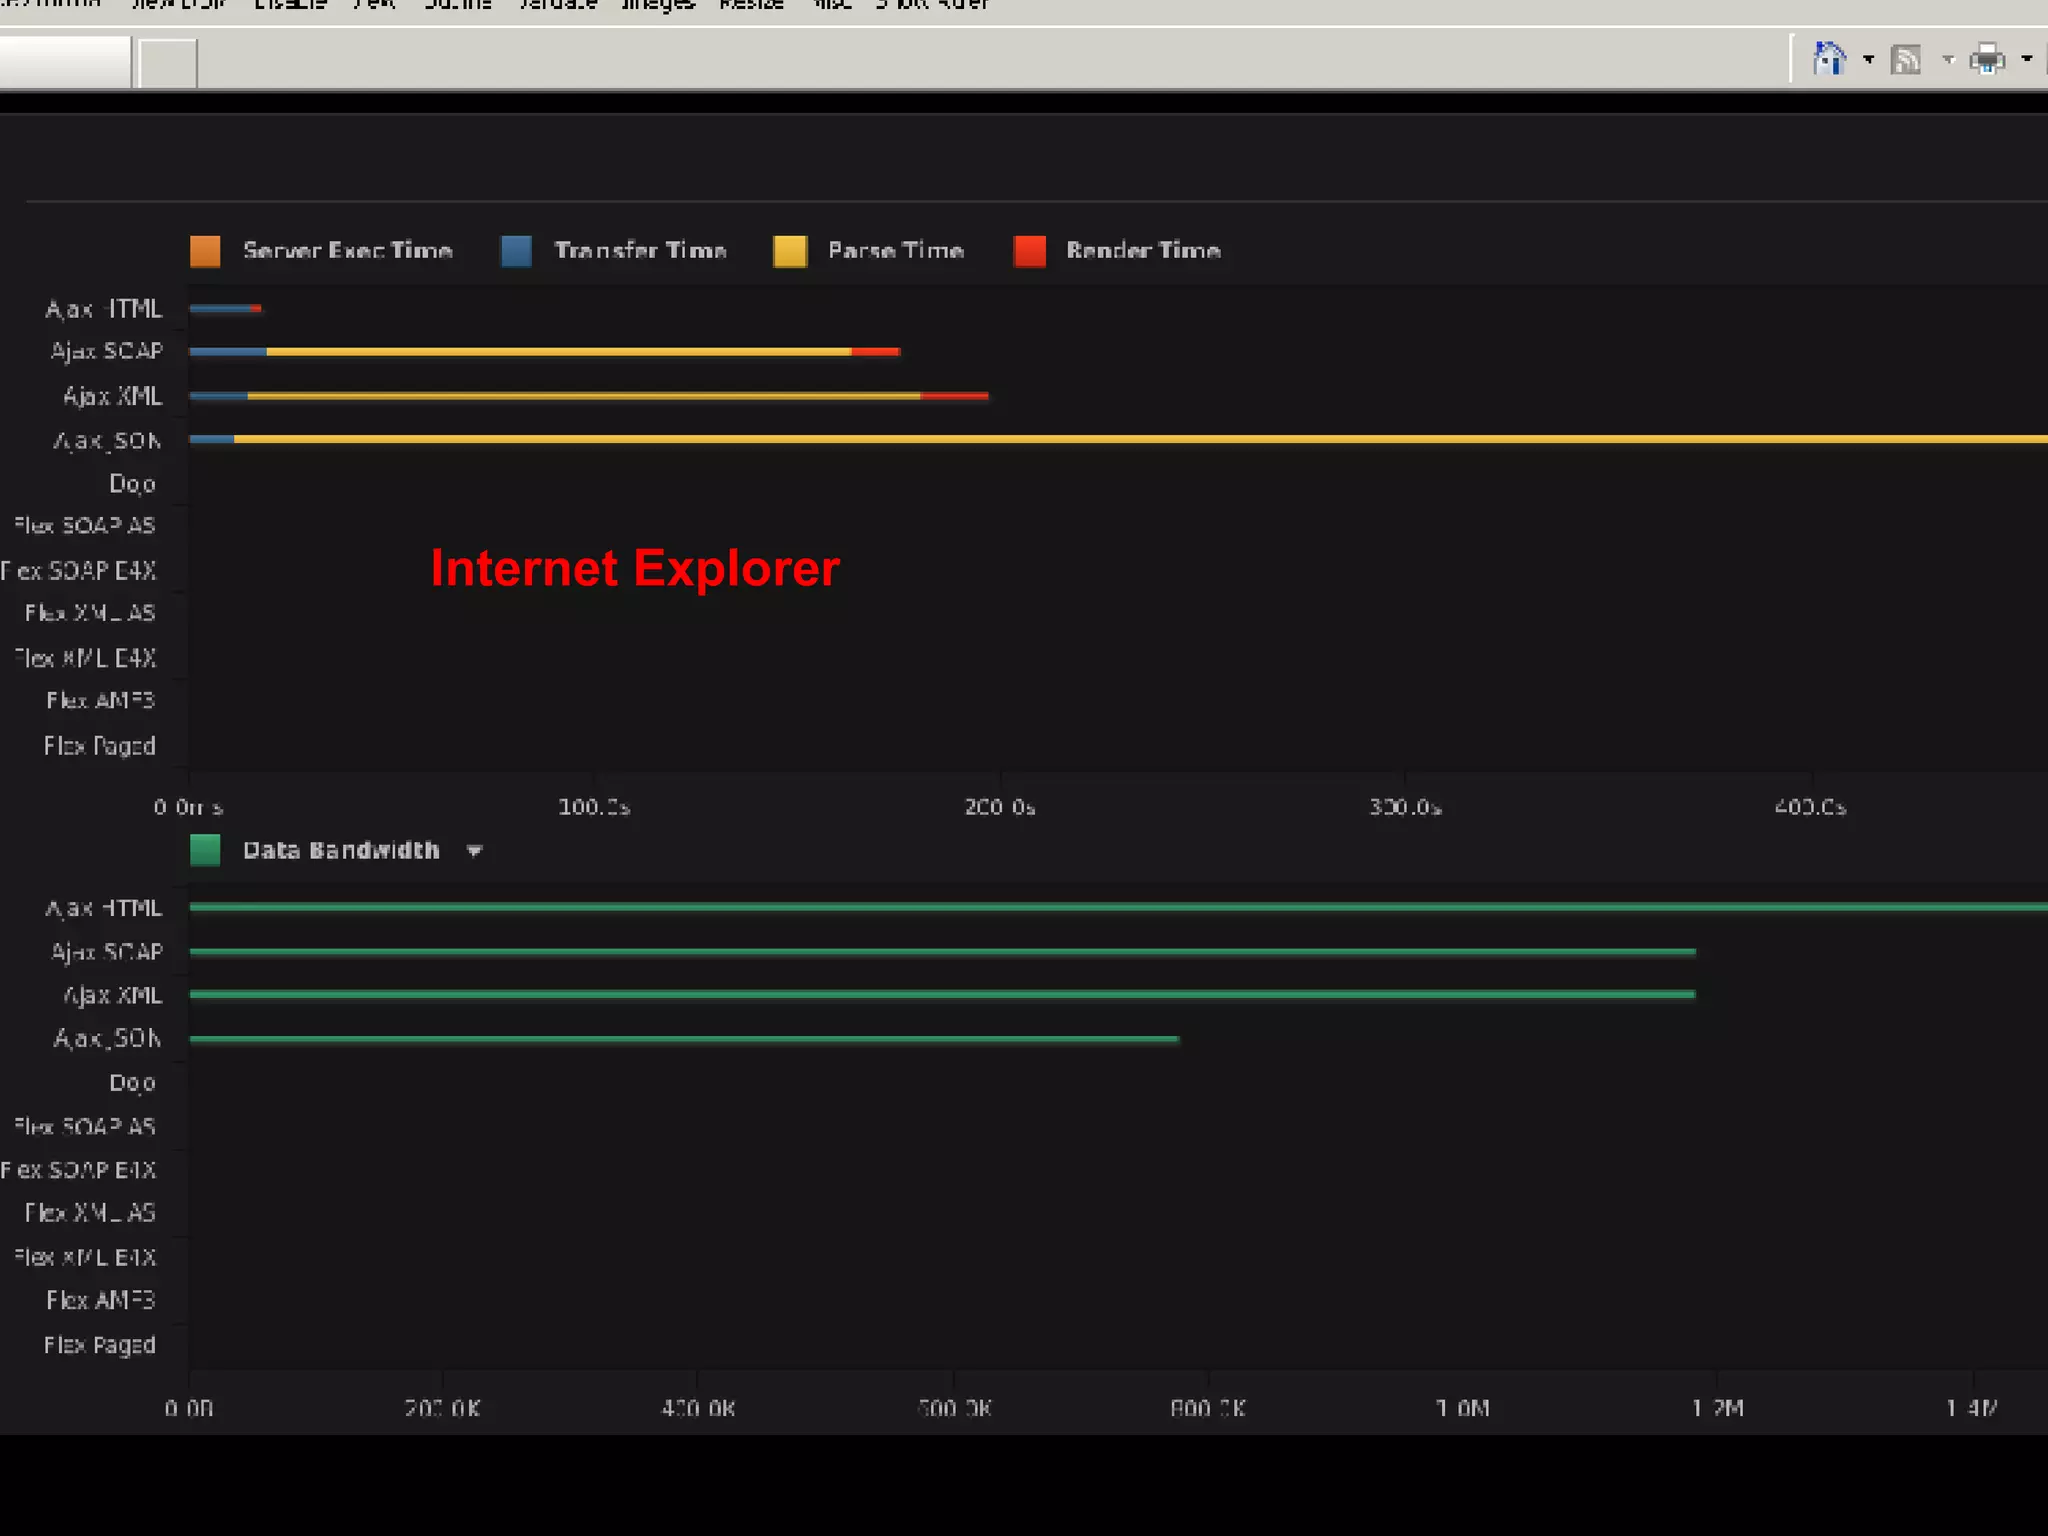Click Flex SOAP AS label in bandwidth chart
This screenshot has height=1536, width=2048.
(84, 1126)
